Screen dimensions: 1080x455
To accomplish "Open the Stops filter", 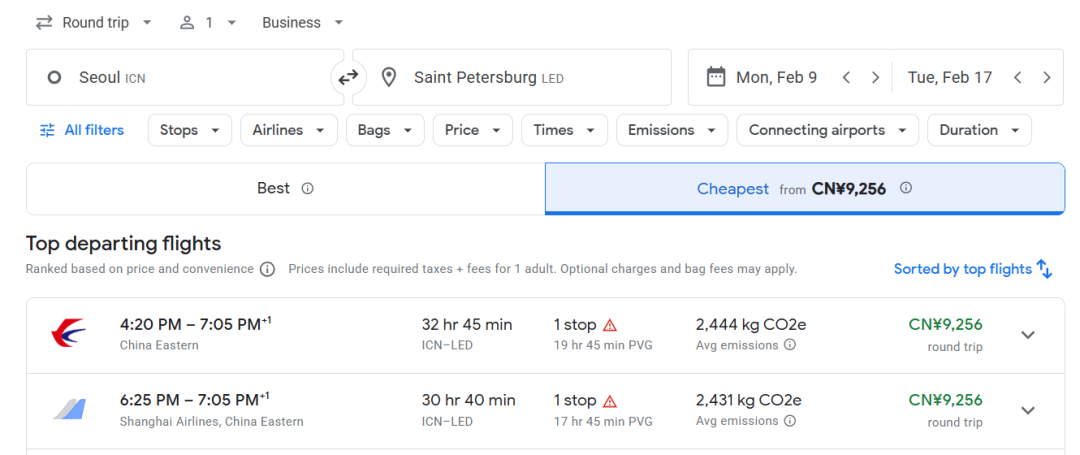I will (189, 130).
